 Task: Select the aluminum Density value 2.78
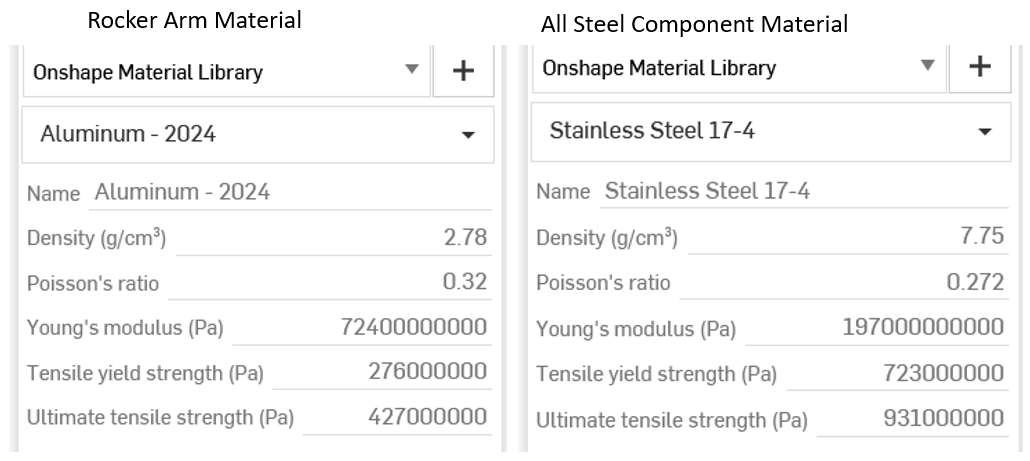[x=466, y=237]
